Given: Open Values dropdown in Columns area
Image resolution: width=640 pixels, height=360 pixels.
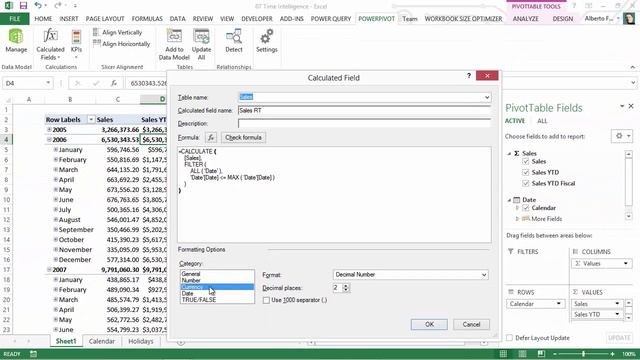Looking at the screenshot, I should (626, 264).
